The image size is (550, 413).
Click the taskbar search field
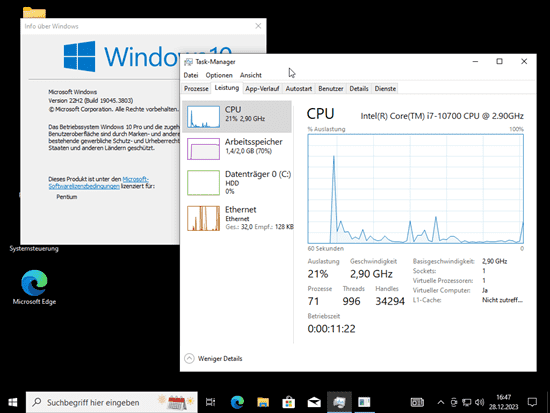(112, 402)
